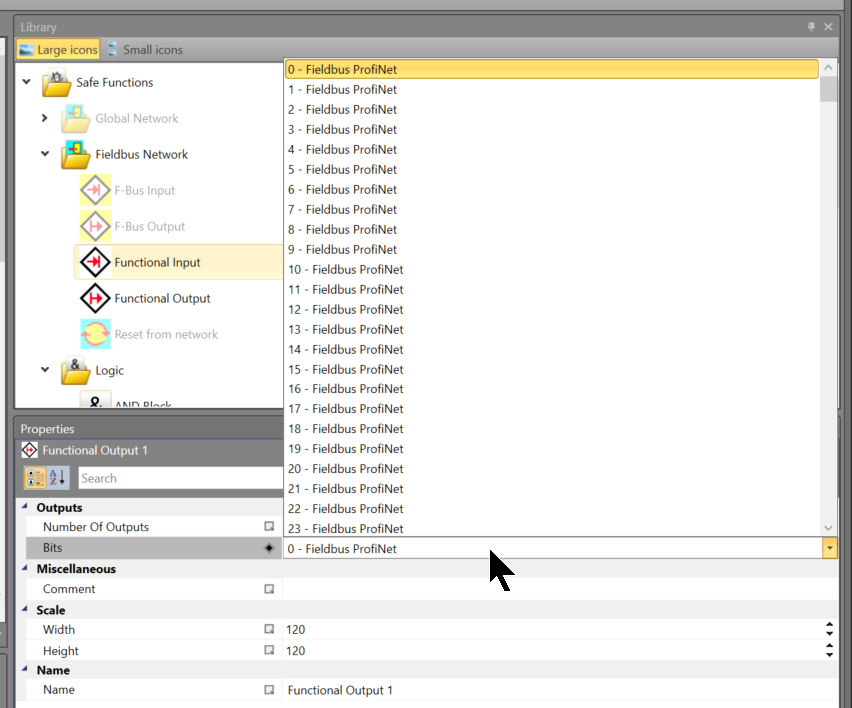The image size is (852, 708).
Task: Click the Comment property marker
Action: [x=269, y=589]
